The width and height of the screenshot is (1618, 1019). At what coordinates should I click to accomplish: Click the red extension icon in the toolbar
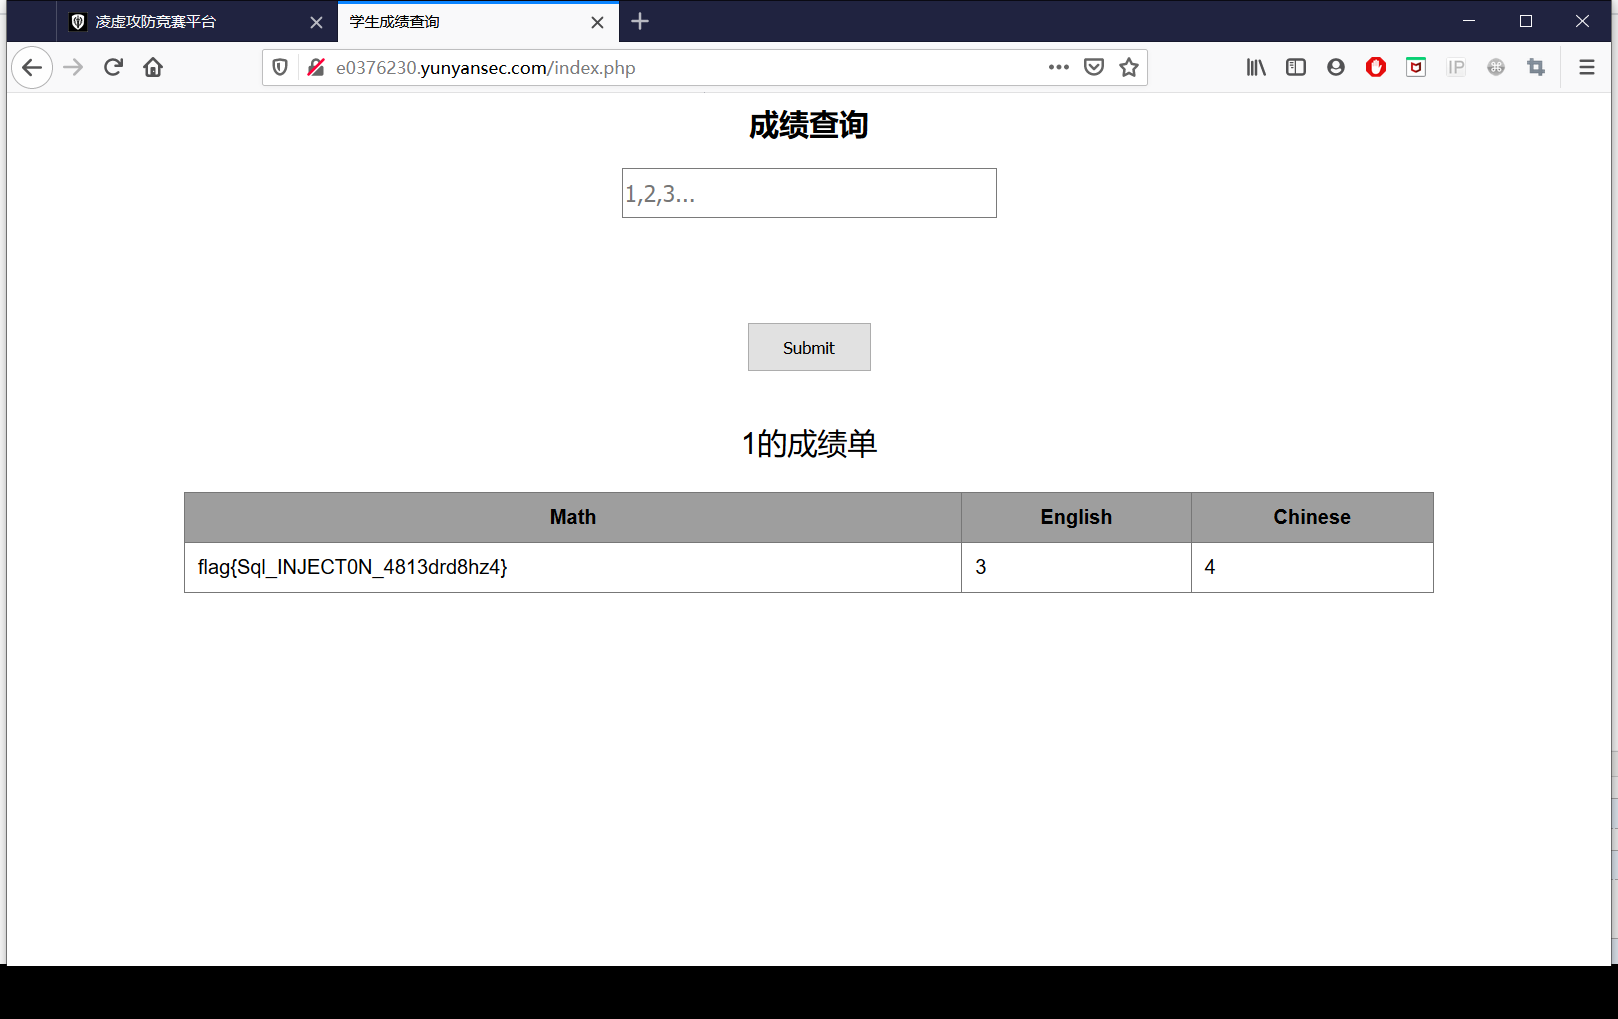tap(1376, 67)
